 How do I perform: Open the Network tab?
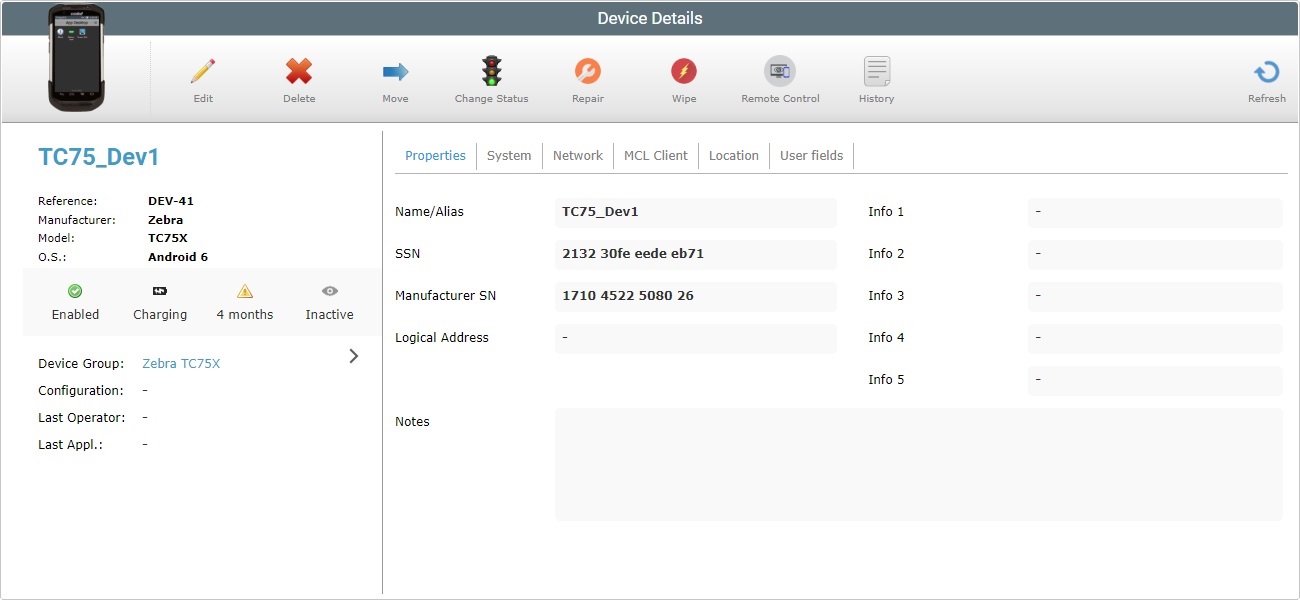[x=578, y=155]
